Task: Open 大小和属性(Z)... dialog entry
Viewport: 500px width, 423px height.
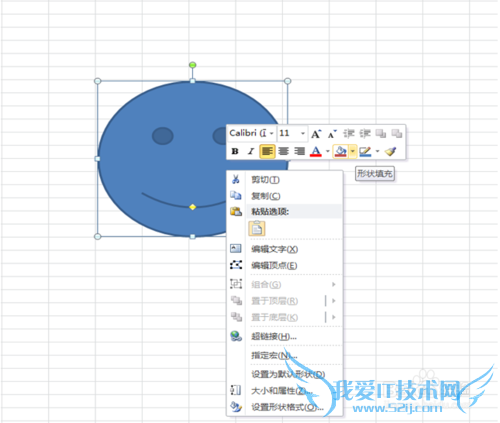Action: (284, 390)
